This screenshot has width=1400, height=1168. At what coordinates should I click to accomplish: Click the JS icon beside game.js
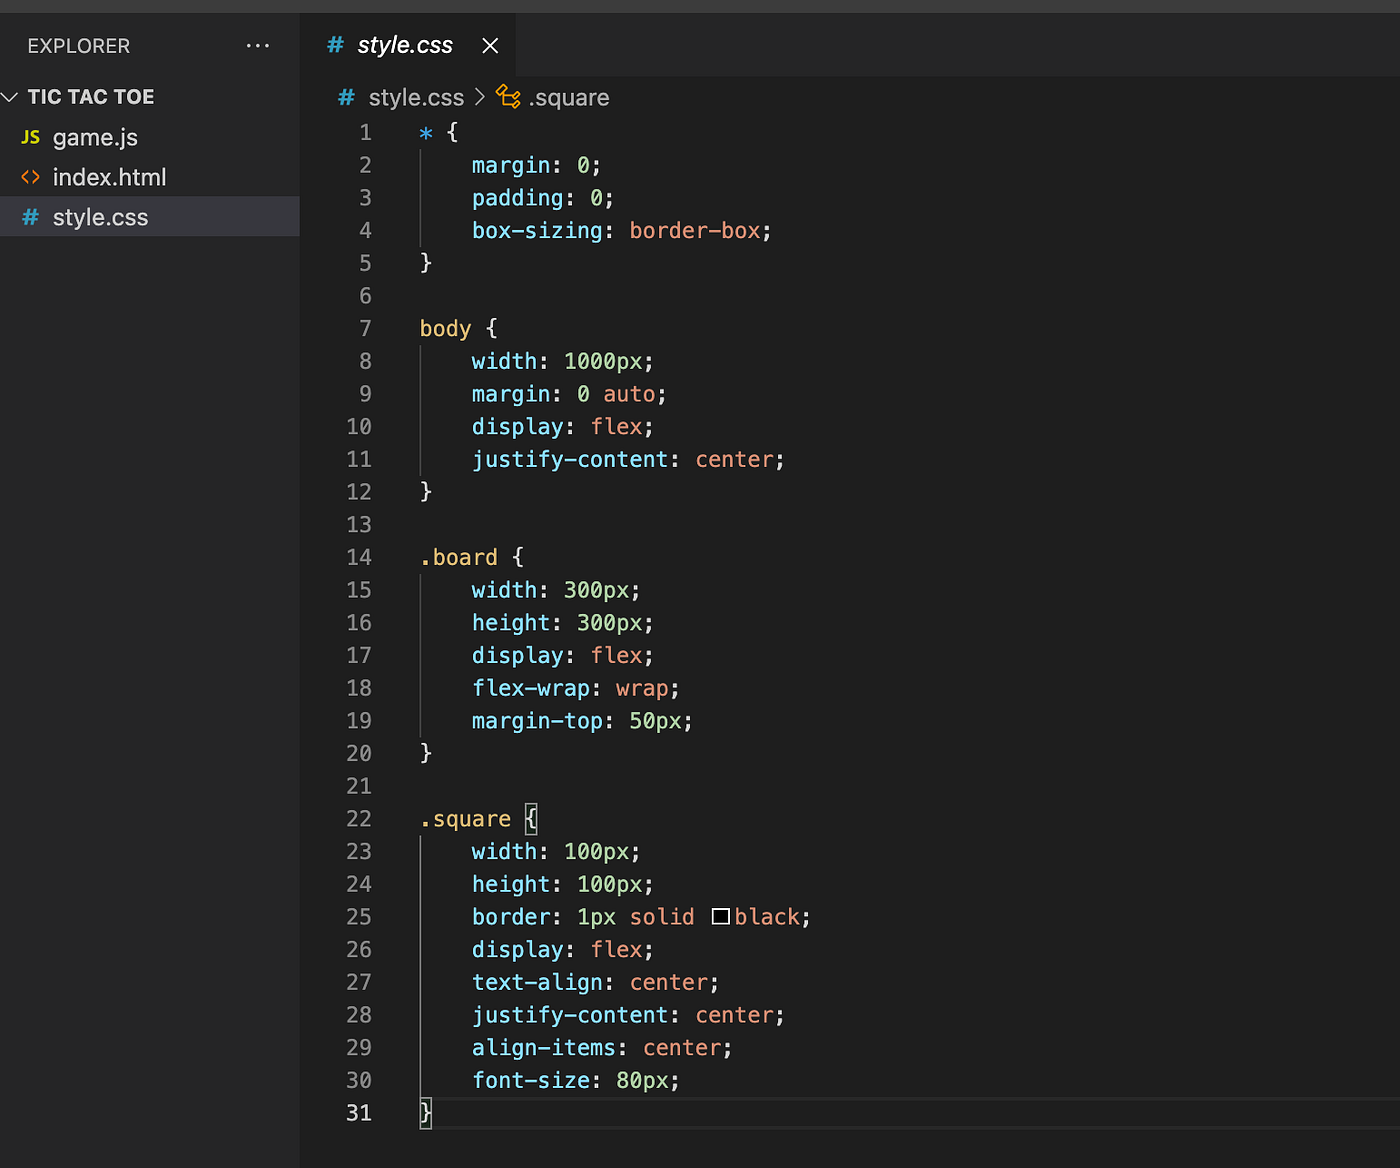[31, 137]
